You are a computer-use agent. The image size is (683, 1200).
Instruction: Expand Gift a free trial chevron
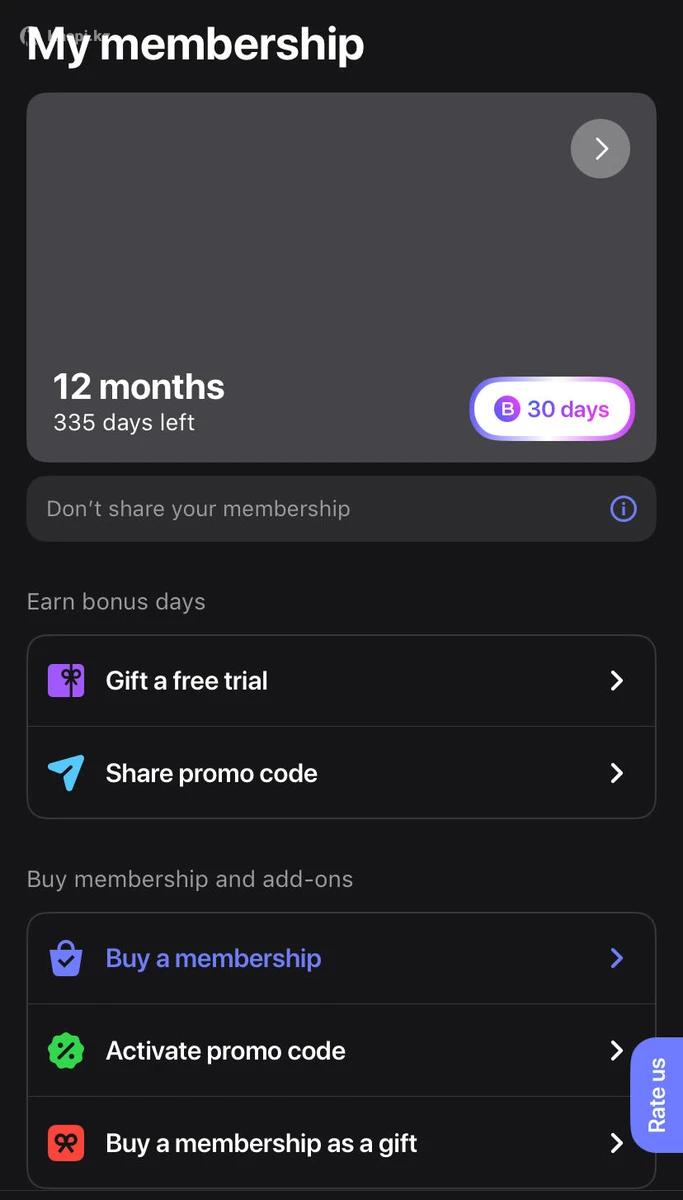pyautogui.click(x=617, y=681)
